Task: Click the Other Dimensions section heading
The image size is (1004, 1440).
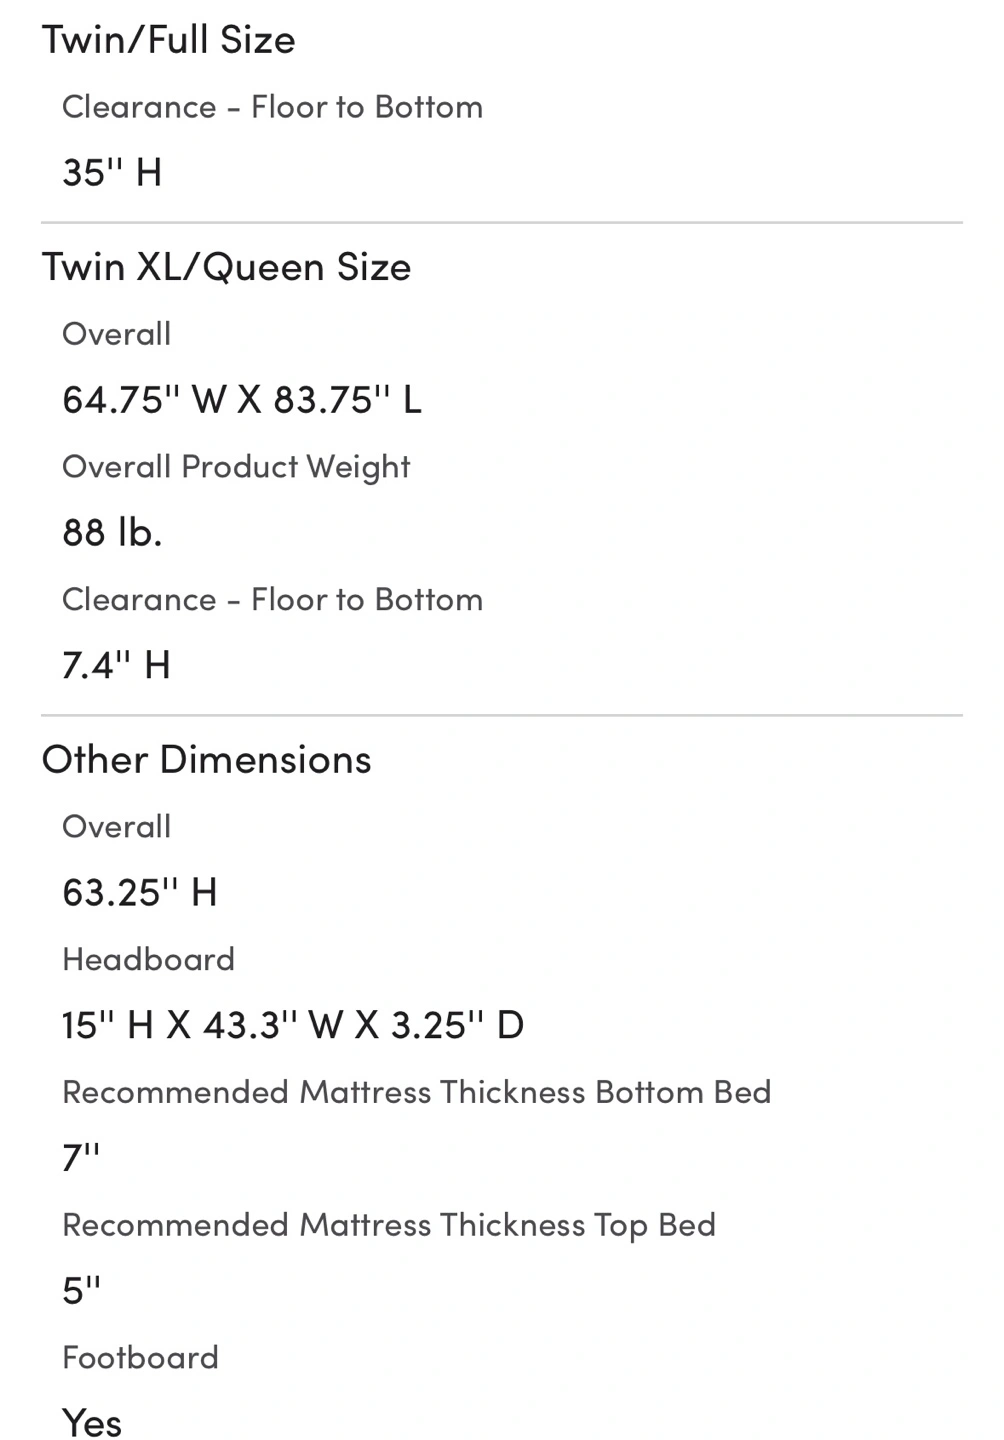Action: pyautogui.click(x=206, y=760)
